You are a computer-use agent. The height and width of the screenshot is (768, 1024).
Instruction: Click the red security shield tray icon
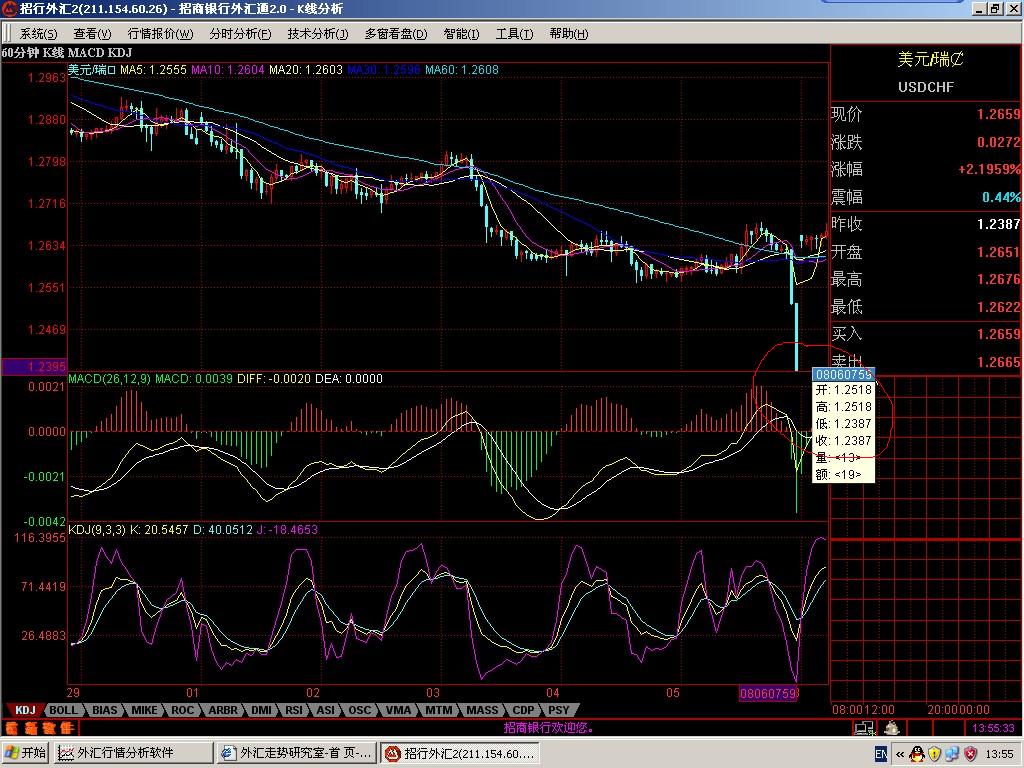[970, 753]
